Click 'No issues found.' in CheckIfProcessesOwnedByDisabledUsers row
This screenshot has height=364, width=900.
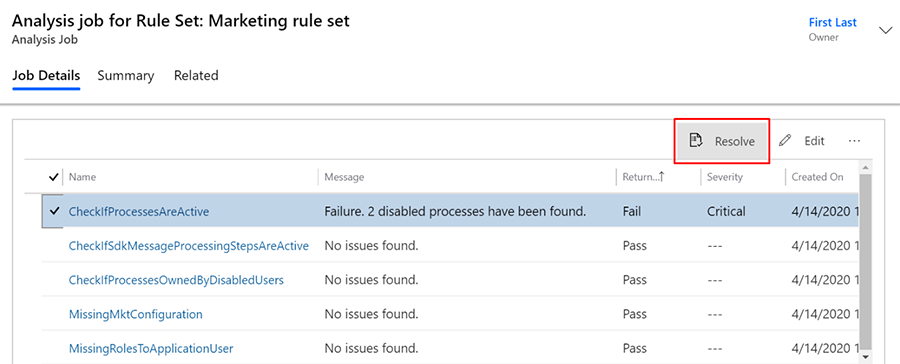pyautogui.click(x=371, y=280)
